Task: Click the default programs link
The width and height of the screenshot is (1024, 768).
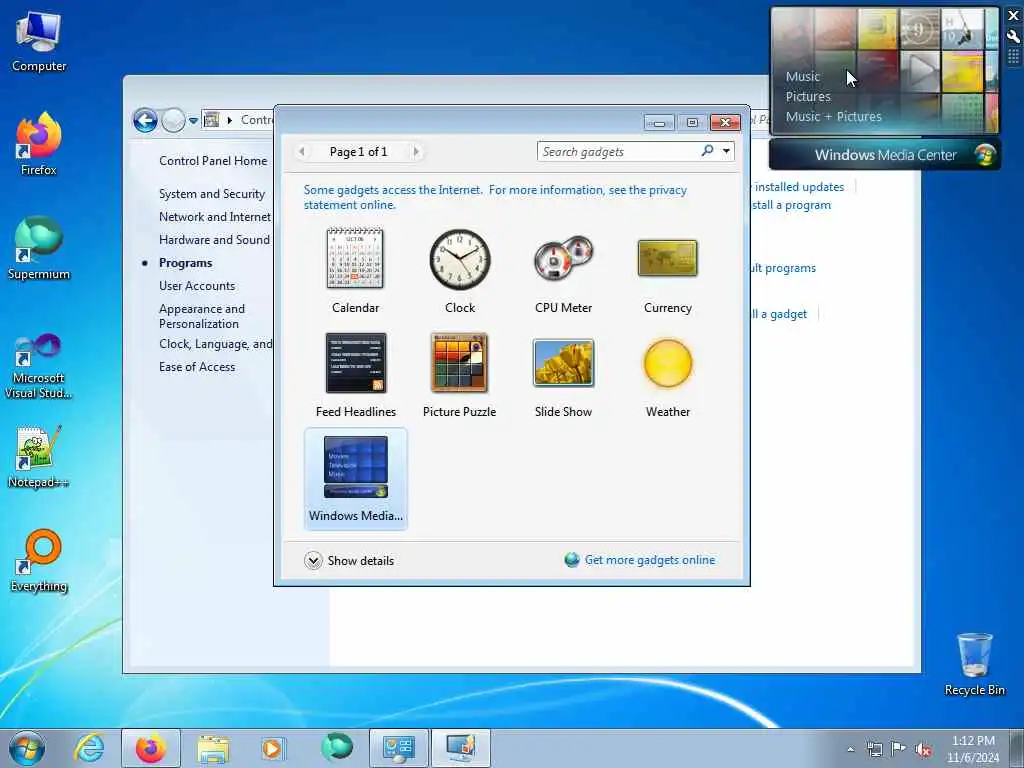Action: click(783, 268)
